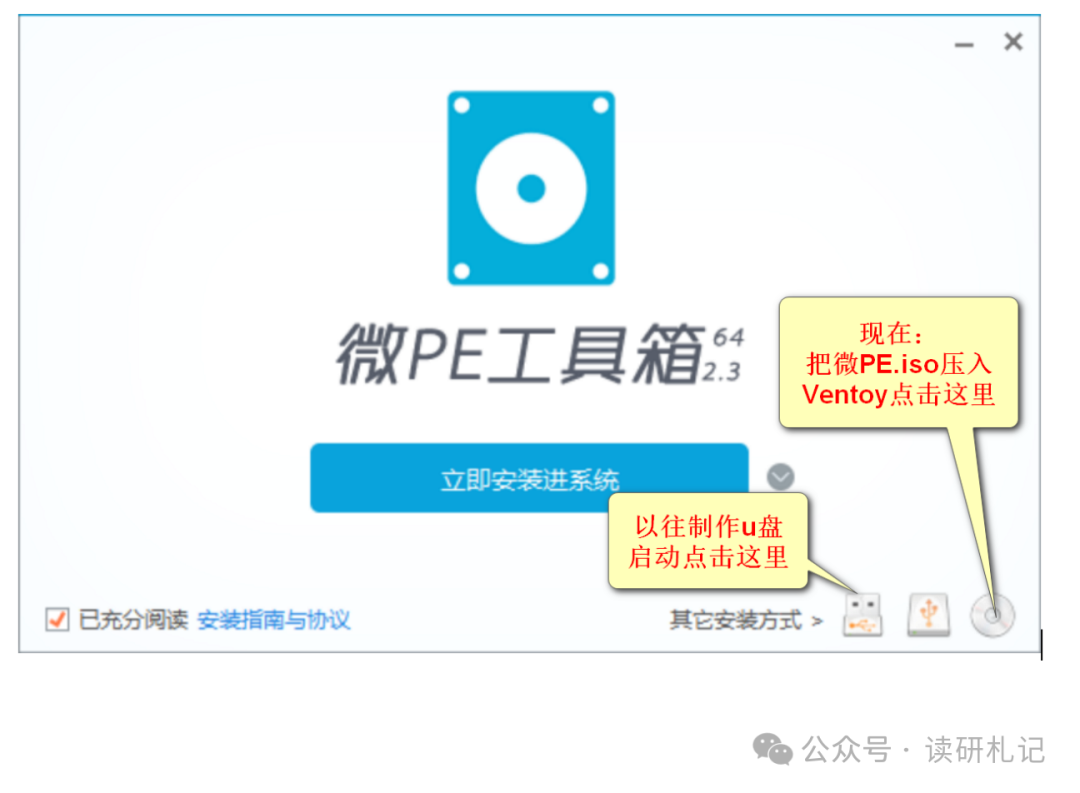Open the 安装指南与协议 link
This screenshot has width=1080, height=793.
click(273, 620)
